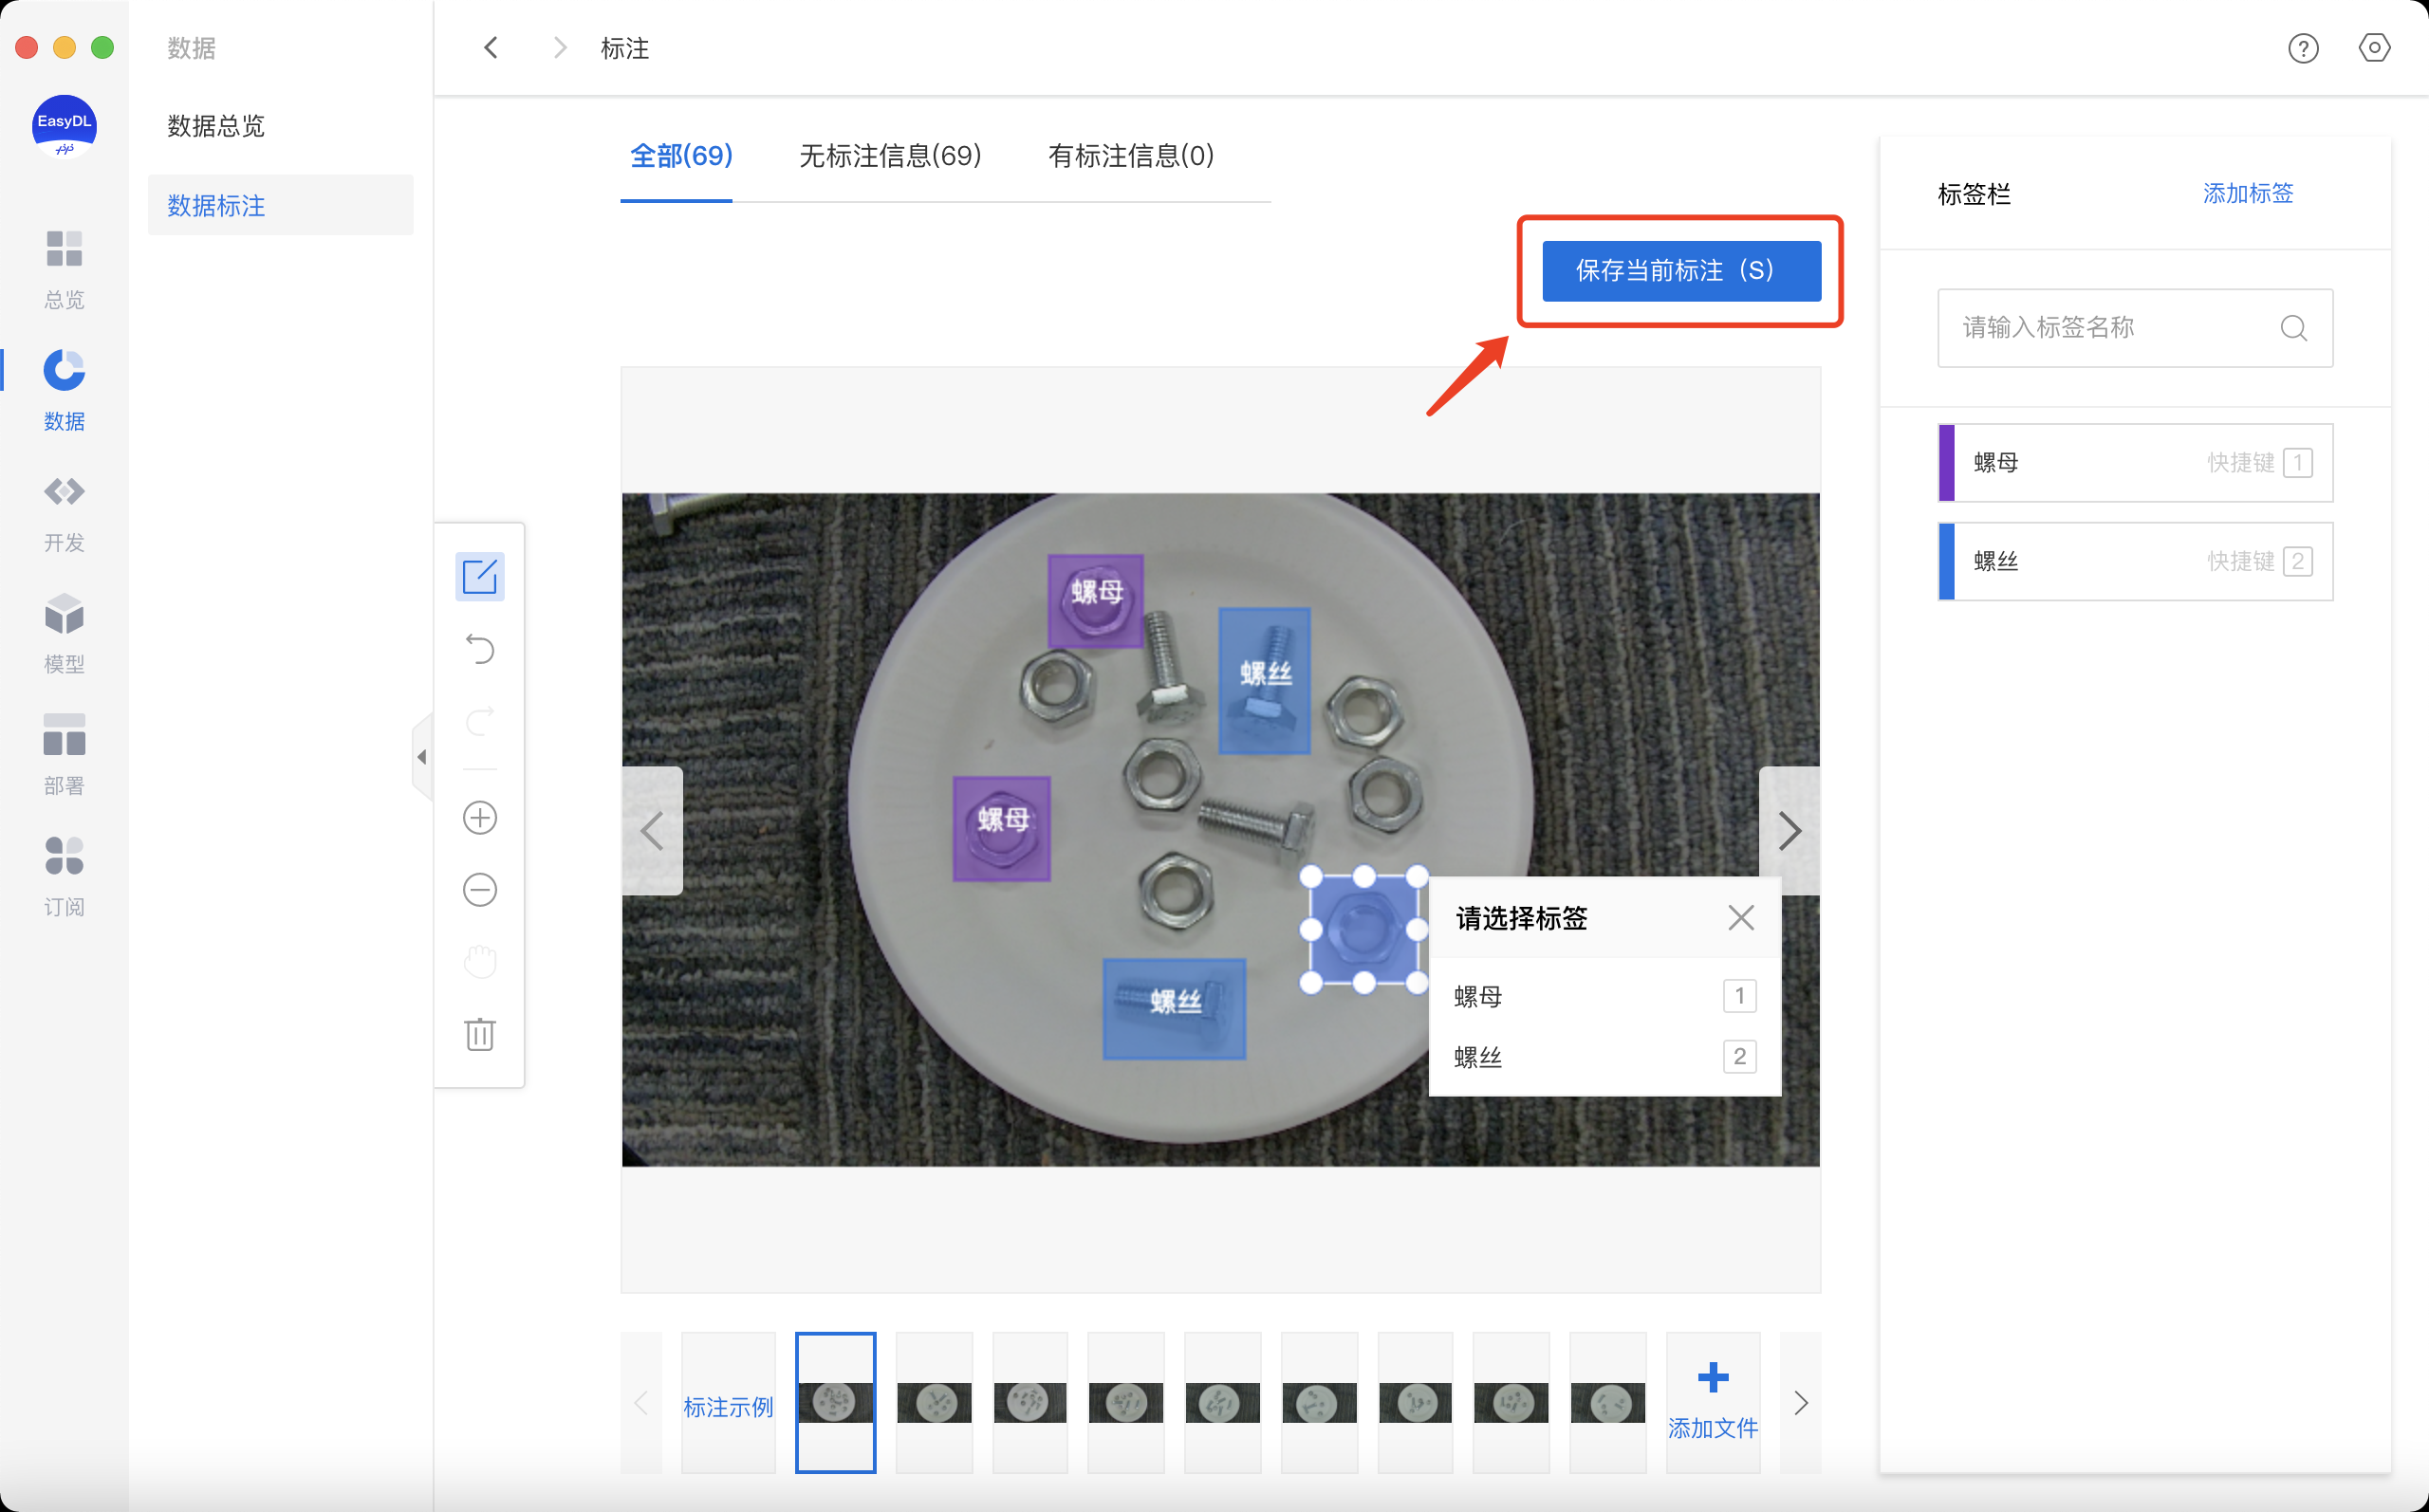Delete the selected annotation with trash icon
2429x1512 pixels.
pos(480,1034)
